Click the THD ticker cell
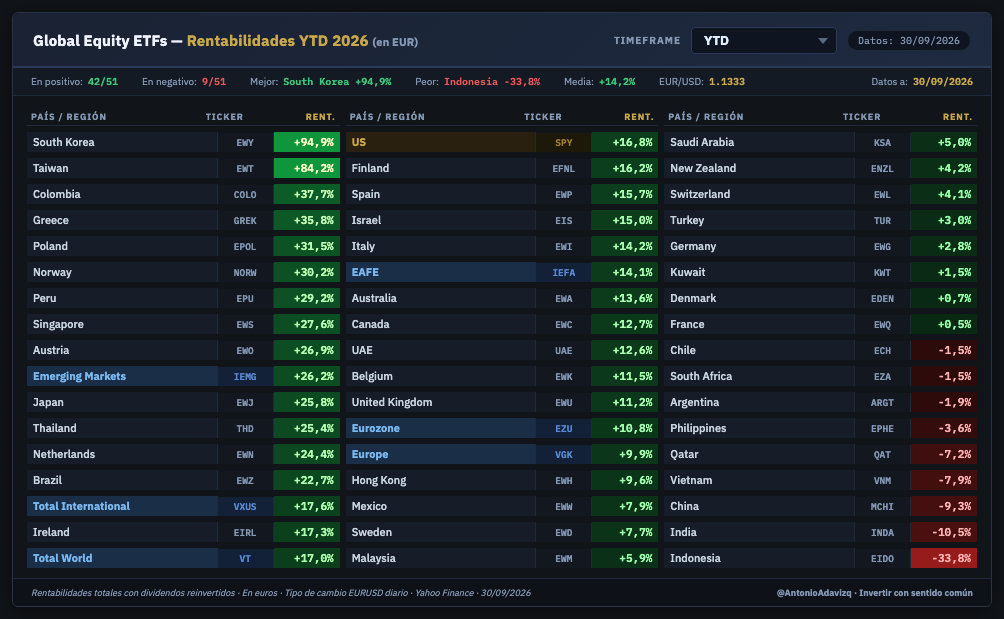Image resolution: width=1004 pixels, height=619 pixels. (x=245, y=428)
